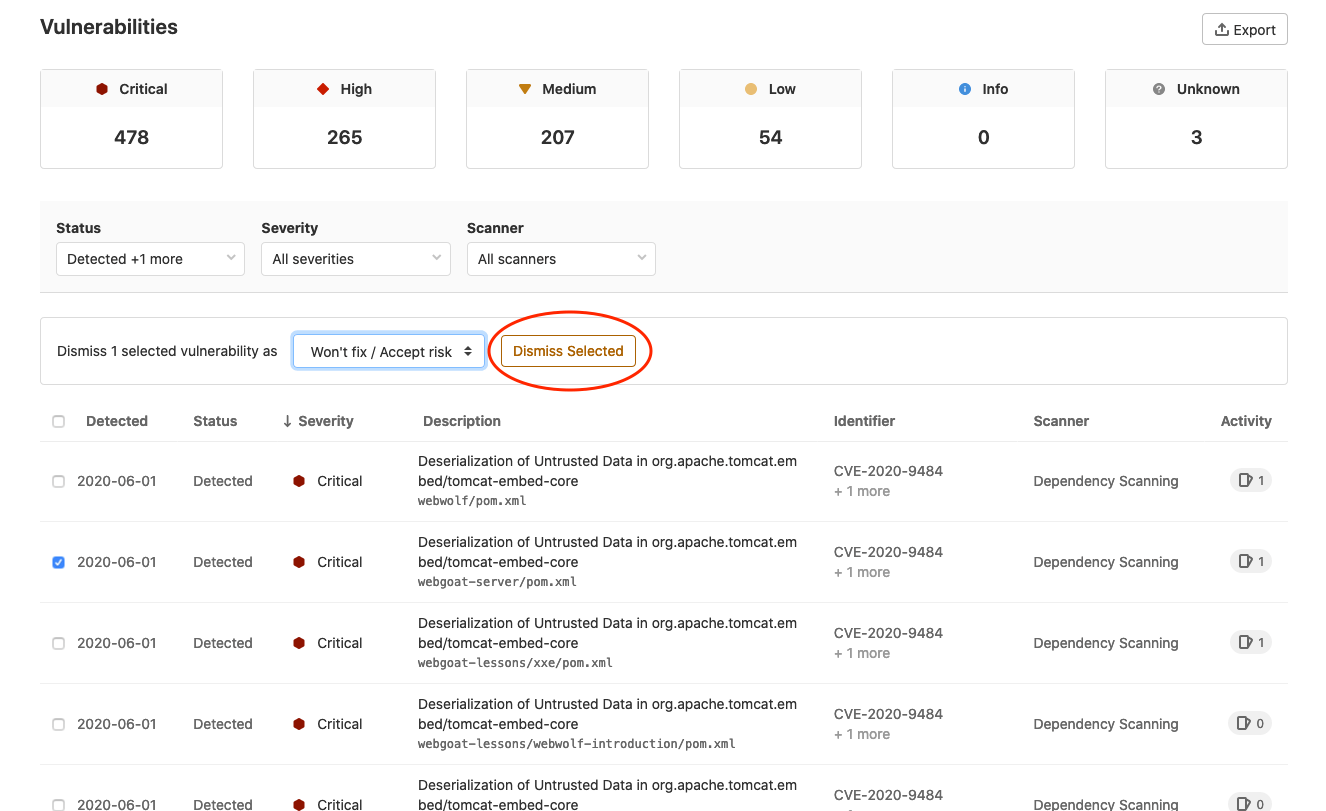Click the Detected column header
The width and height of the screenshot is (1326, 811).
coord(117,421)
